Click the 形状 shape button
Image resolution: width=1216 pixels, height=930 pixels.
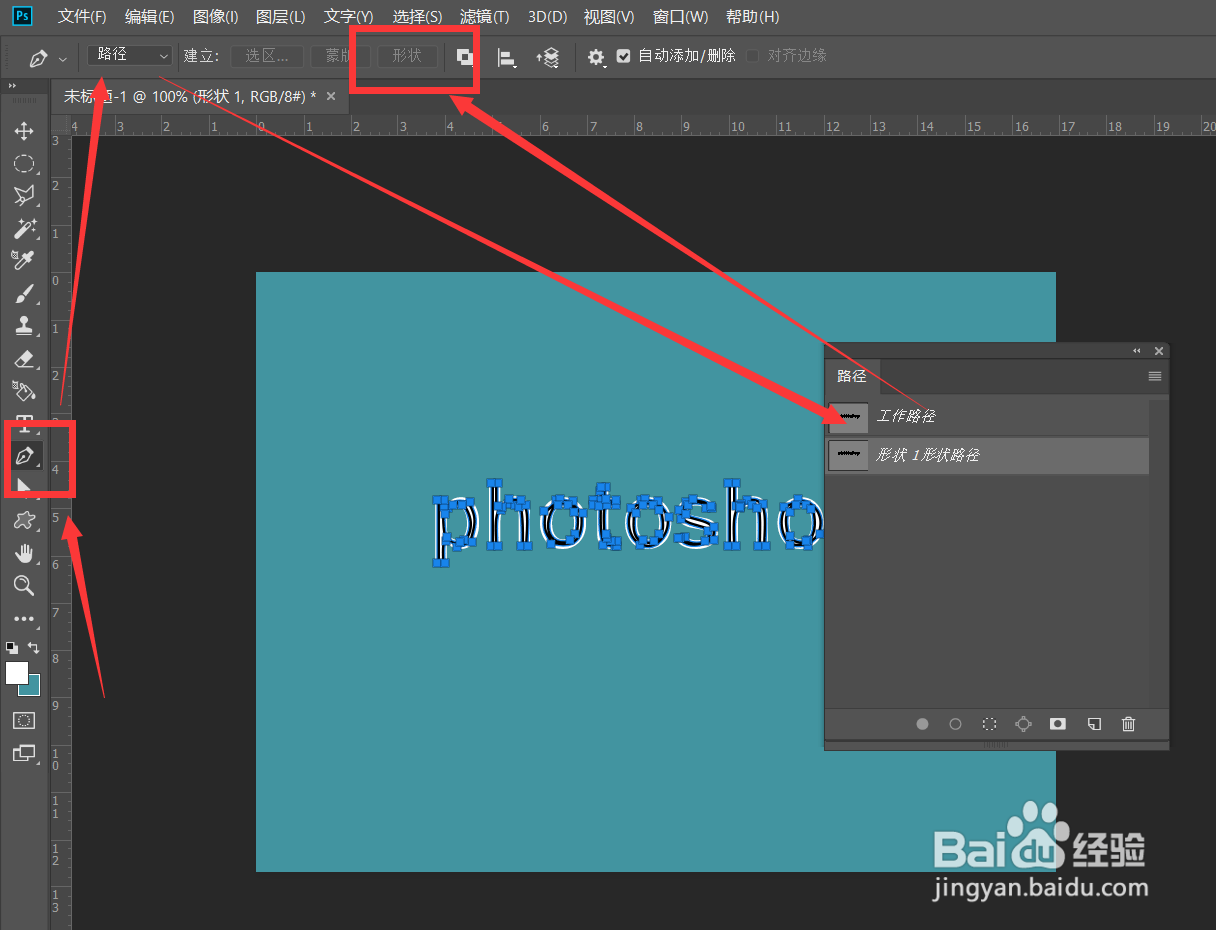407,56
